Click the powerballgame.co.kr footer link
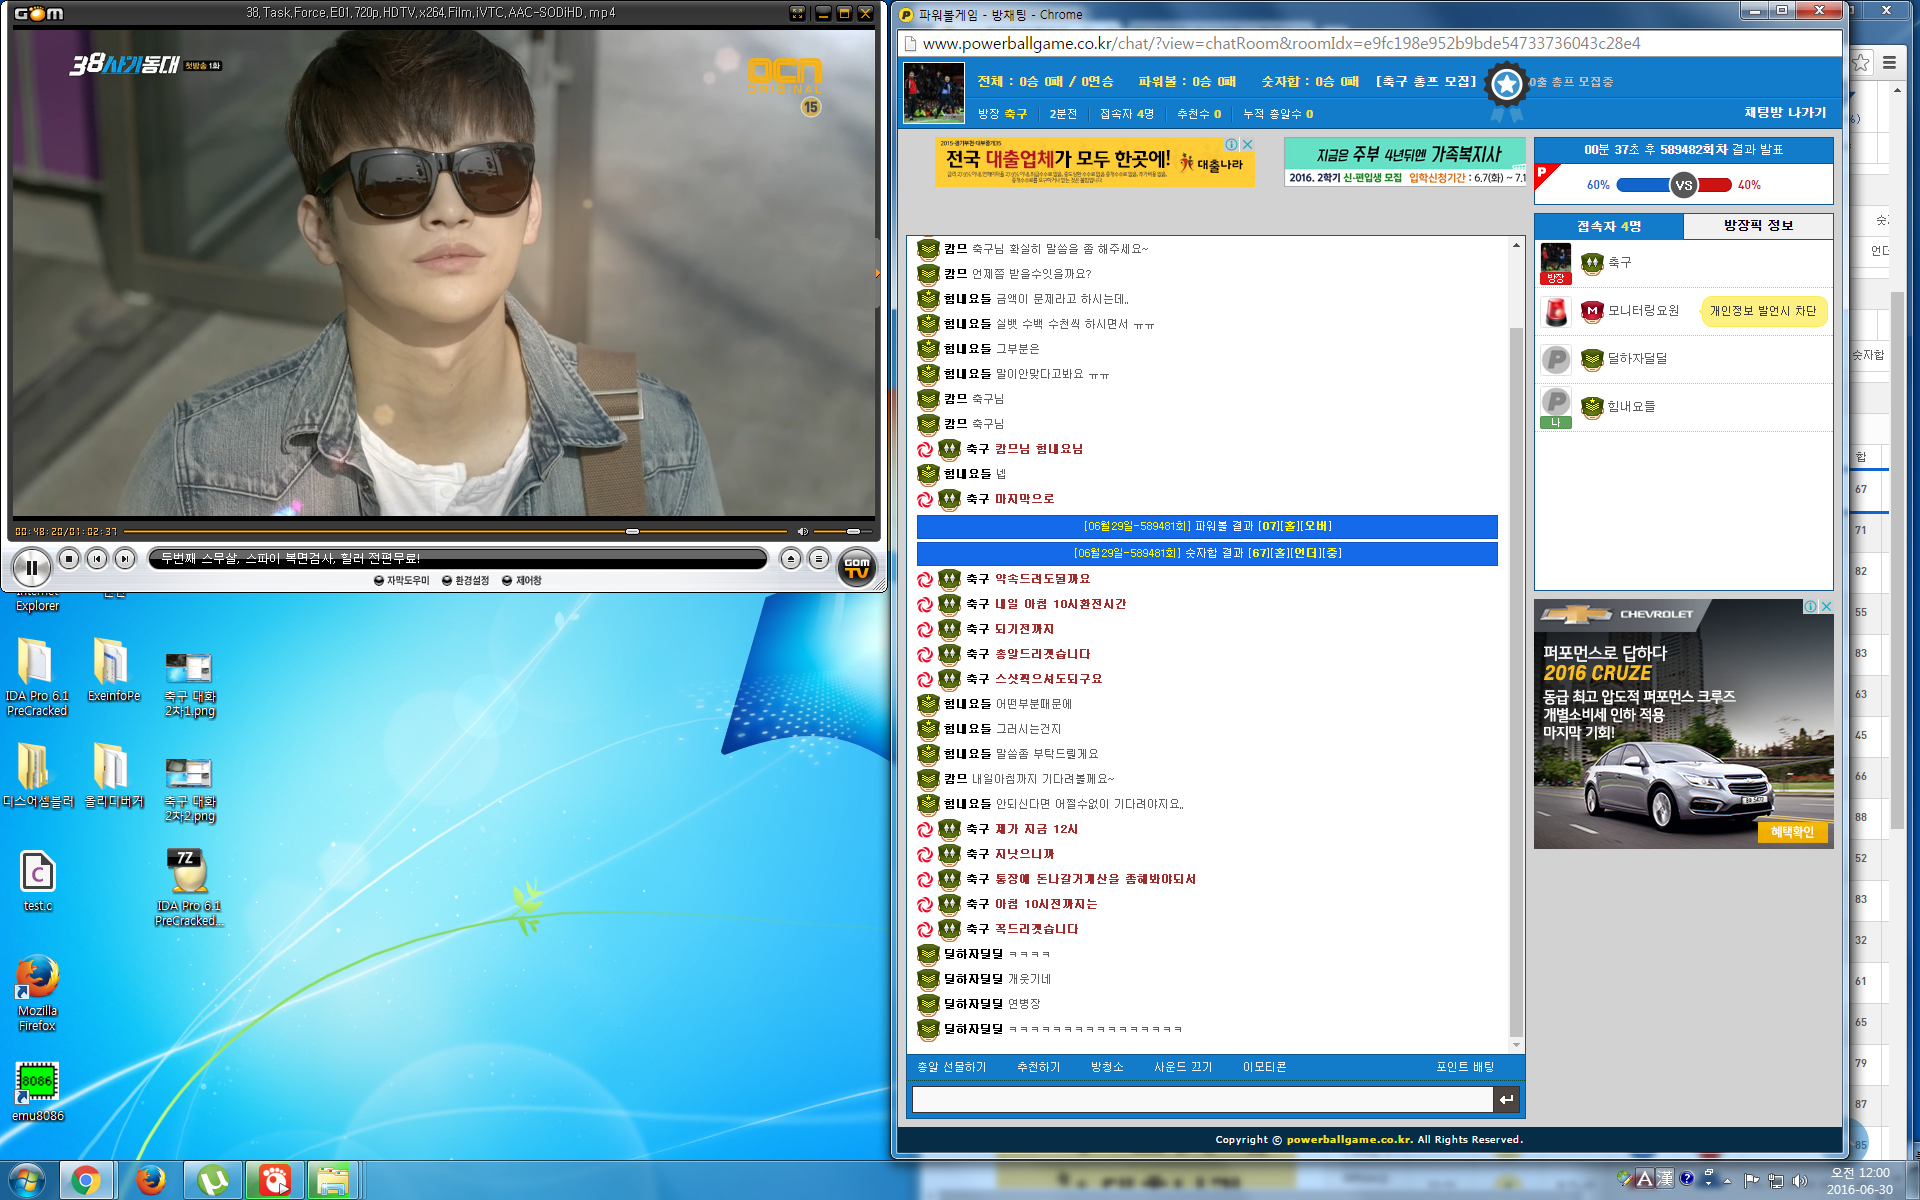 point(1349,1139)
